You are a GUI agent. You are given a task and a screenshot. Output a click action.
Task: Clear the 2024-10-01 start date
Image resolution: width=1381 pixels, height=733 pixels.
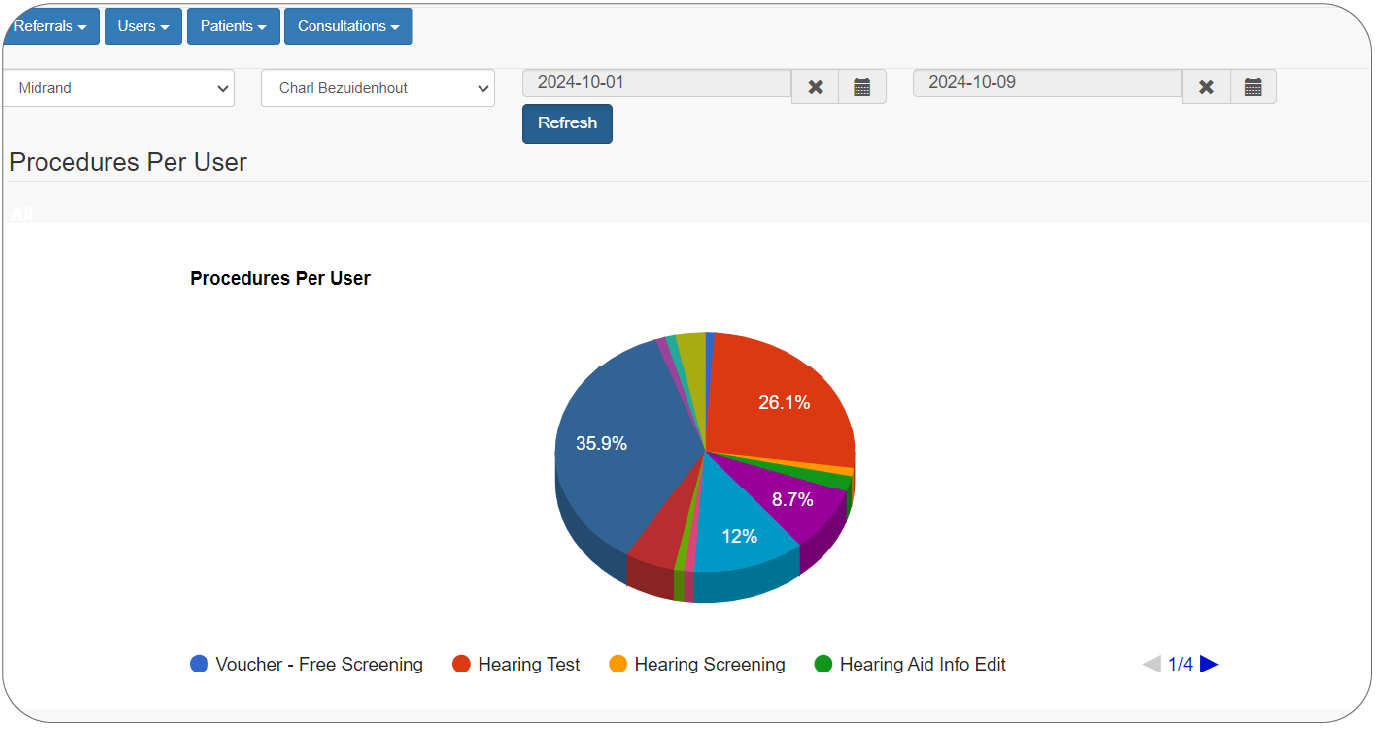click(814, 86)
